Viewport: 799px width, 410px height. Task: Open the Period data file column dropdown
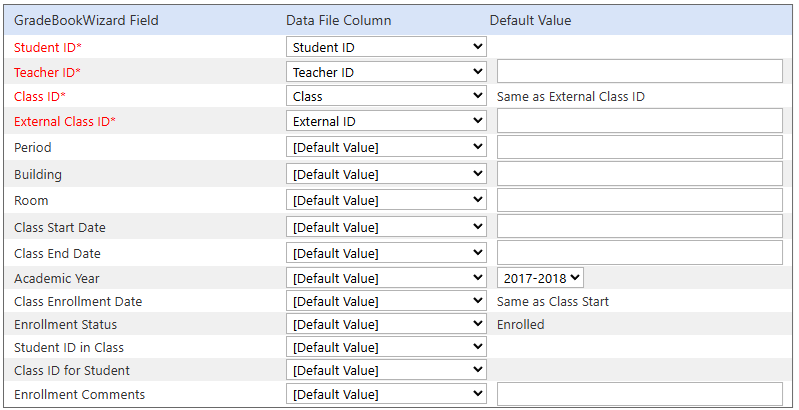pos(386,147)
